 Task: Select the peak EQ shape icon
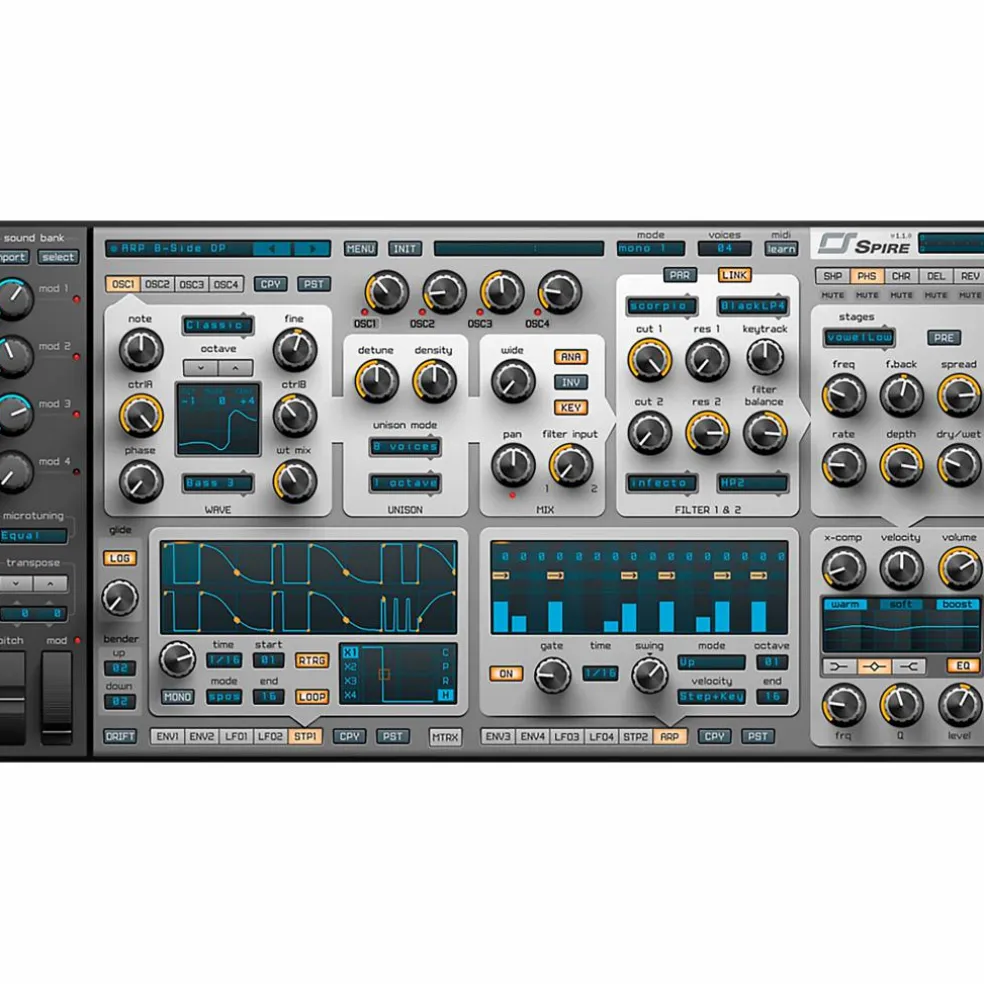pyautogui.click(x=874, y=666)
